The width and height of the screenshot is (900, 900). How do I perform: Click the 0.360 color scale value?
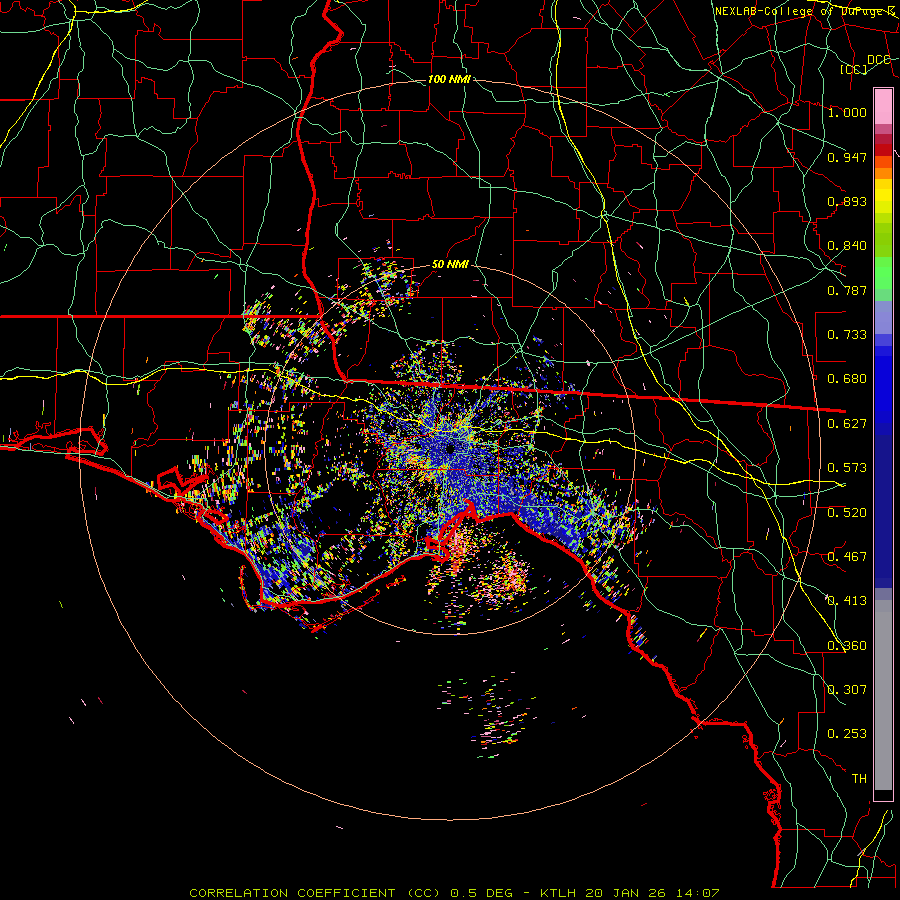[847, 646]
